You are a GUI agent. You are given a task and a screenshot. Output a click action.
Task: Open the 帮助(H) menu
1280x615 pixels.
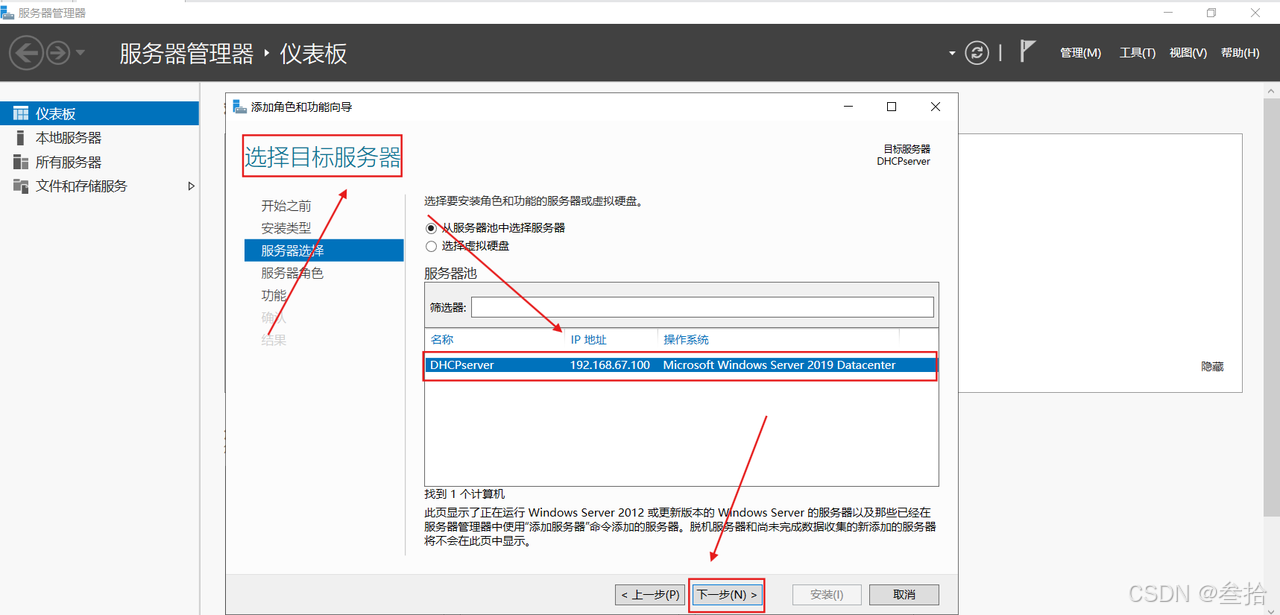coord(1240,53)
